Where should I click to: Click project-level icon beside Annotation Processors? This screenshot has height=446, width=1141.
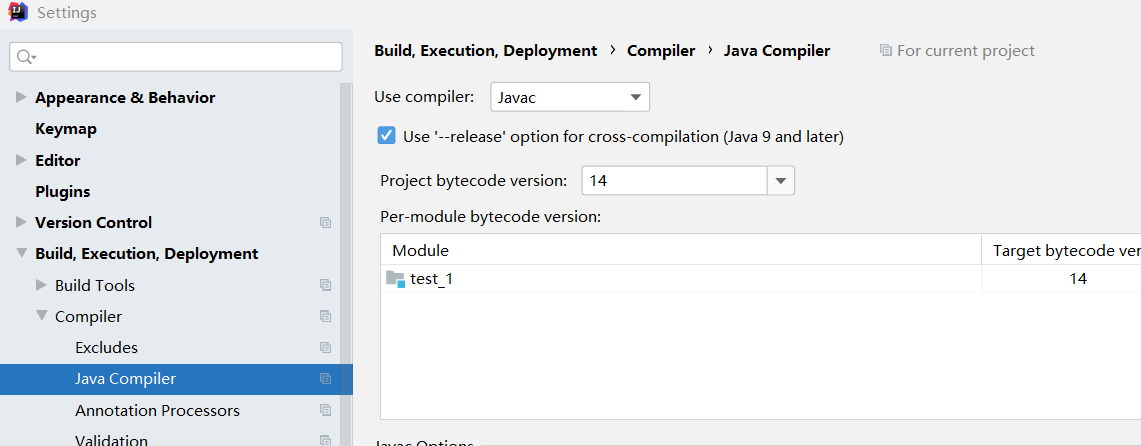[325, 411]
